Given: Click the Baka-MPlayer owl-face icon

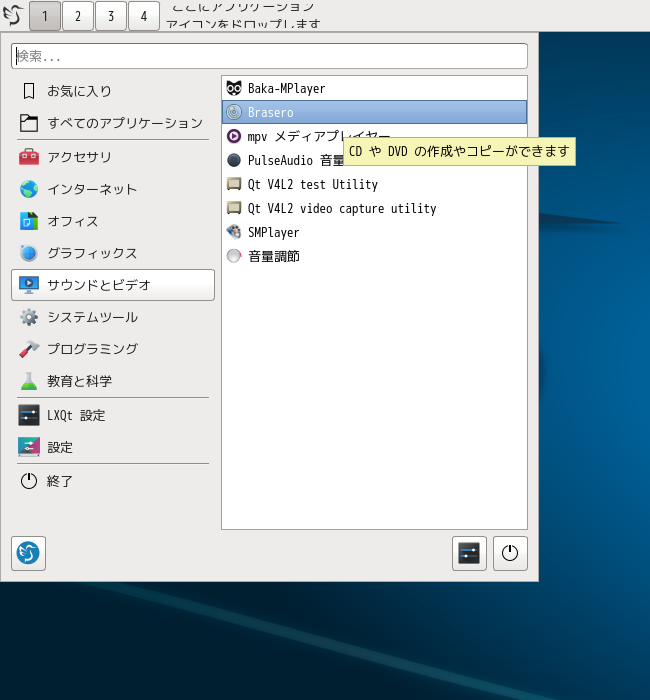Looking at the screenshot, I should click(x=234, y=88).
